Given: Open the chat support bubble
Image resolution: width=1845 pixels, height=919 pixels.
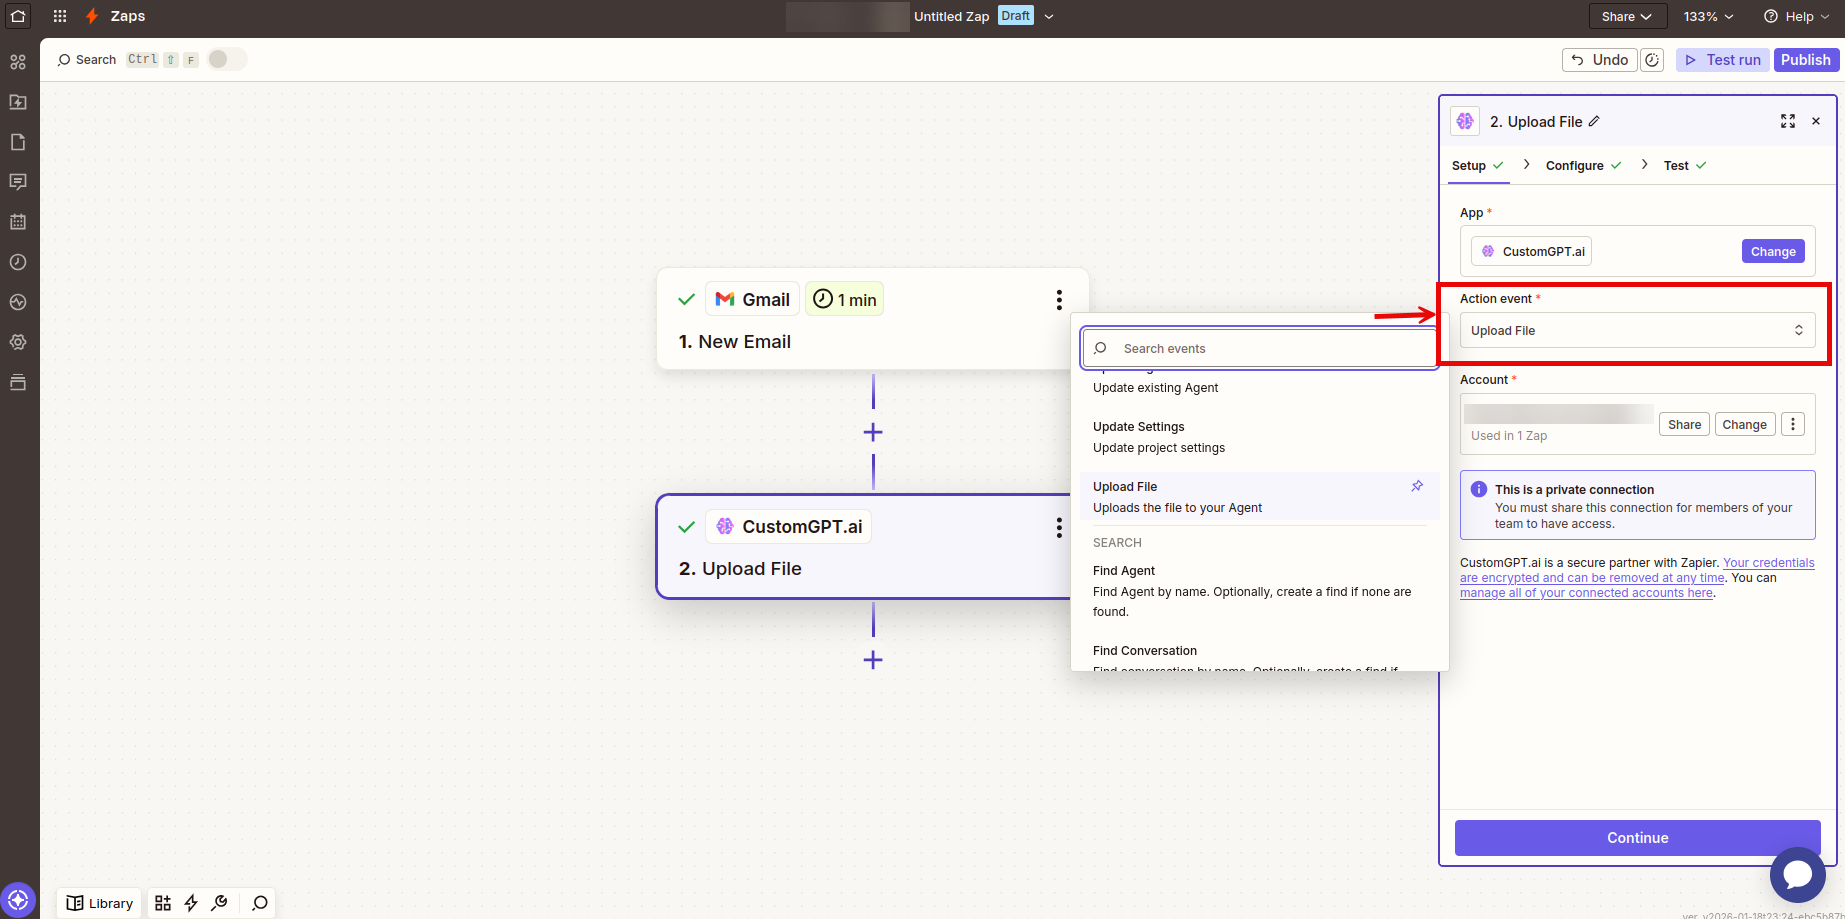Looking at the screenshot, I should [x=1798, y=874].
